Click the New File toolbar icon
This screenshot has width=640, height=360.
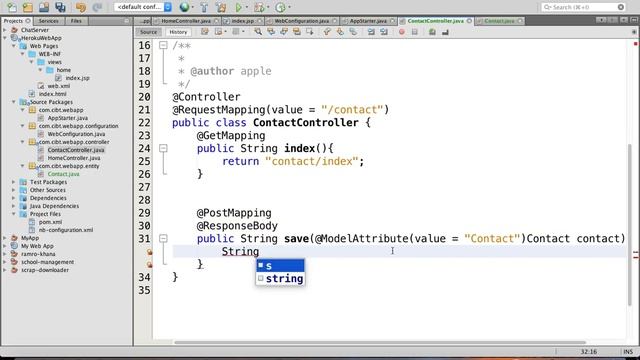click(12, 7)
